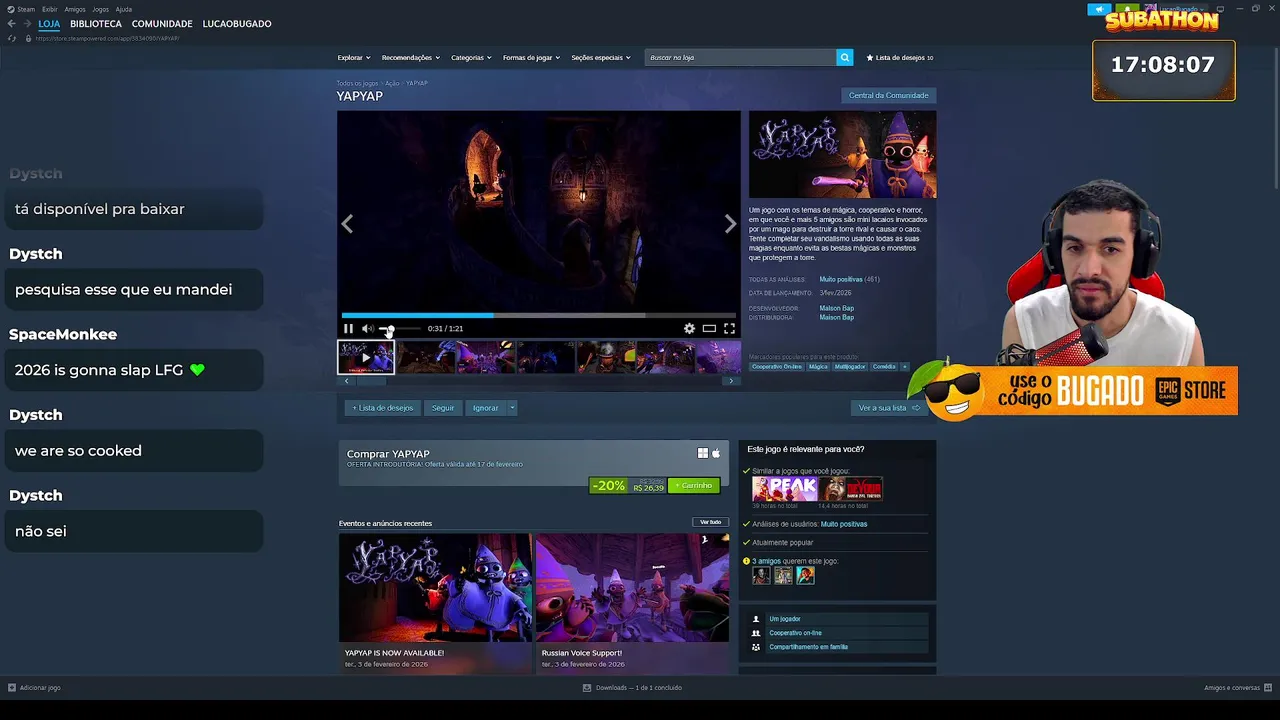Open the Exibir menu

[50, 9]
